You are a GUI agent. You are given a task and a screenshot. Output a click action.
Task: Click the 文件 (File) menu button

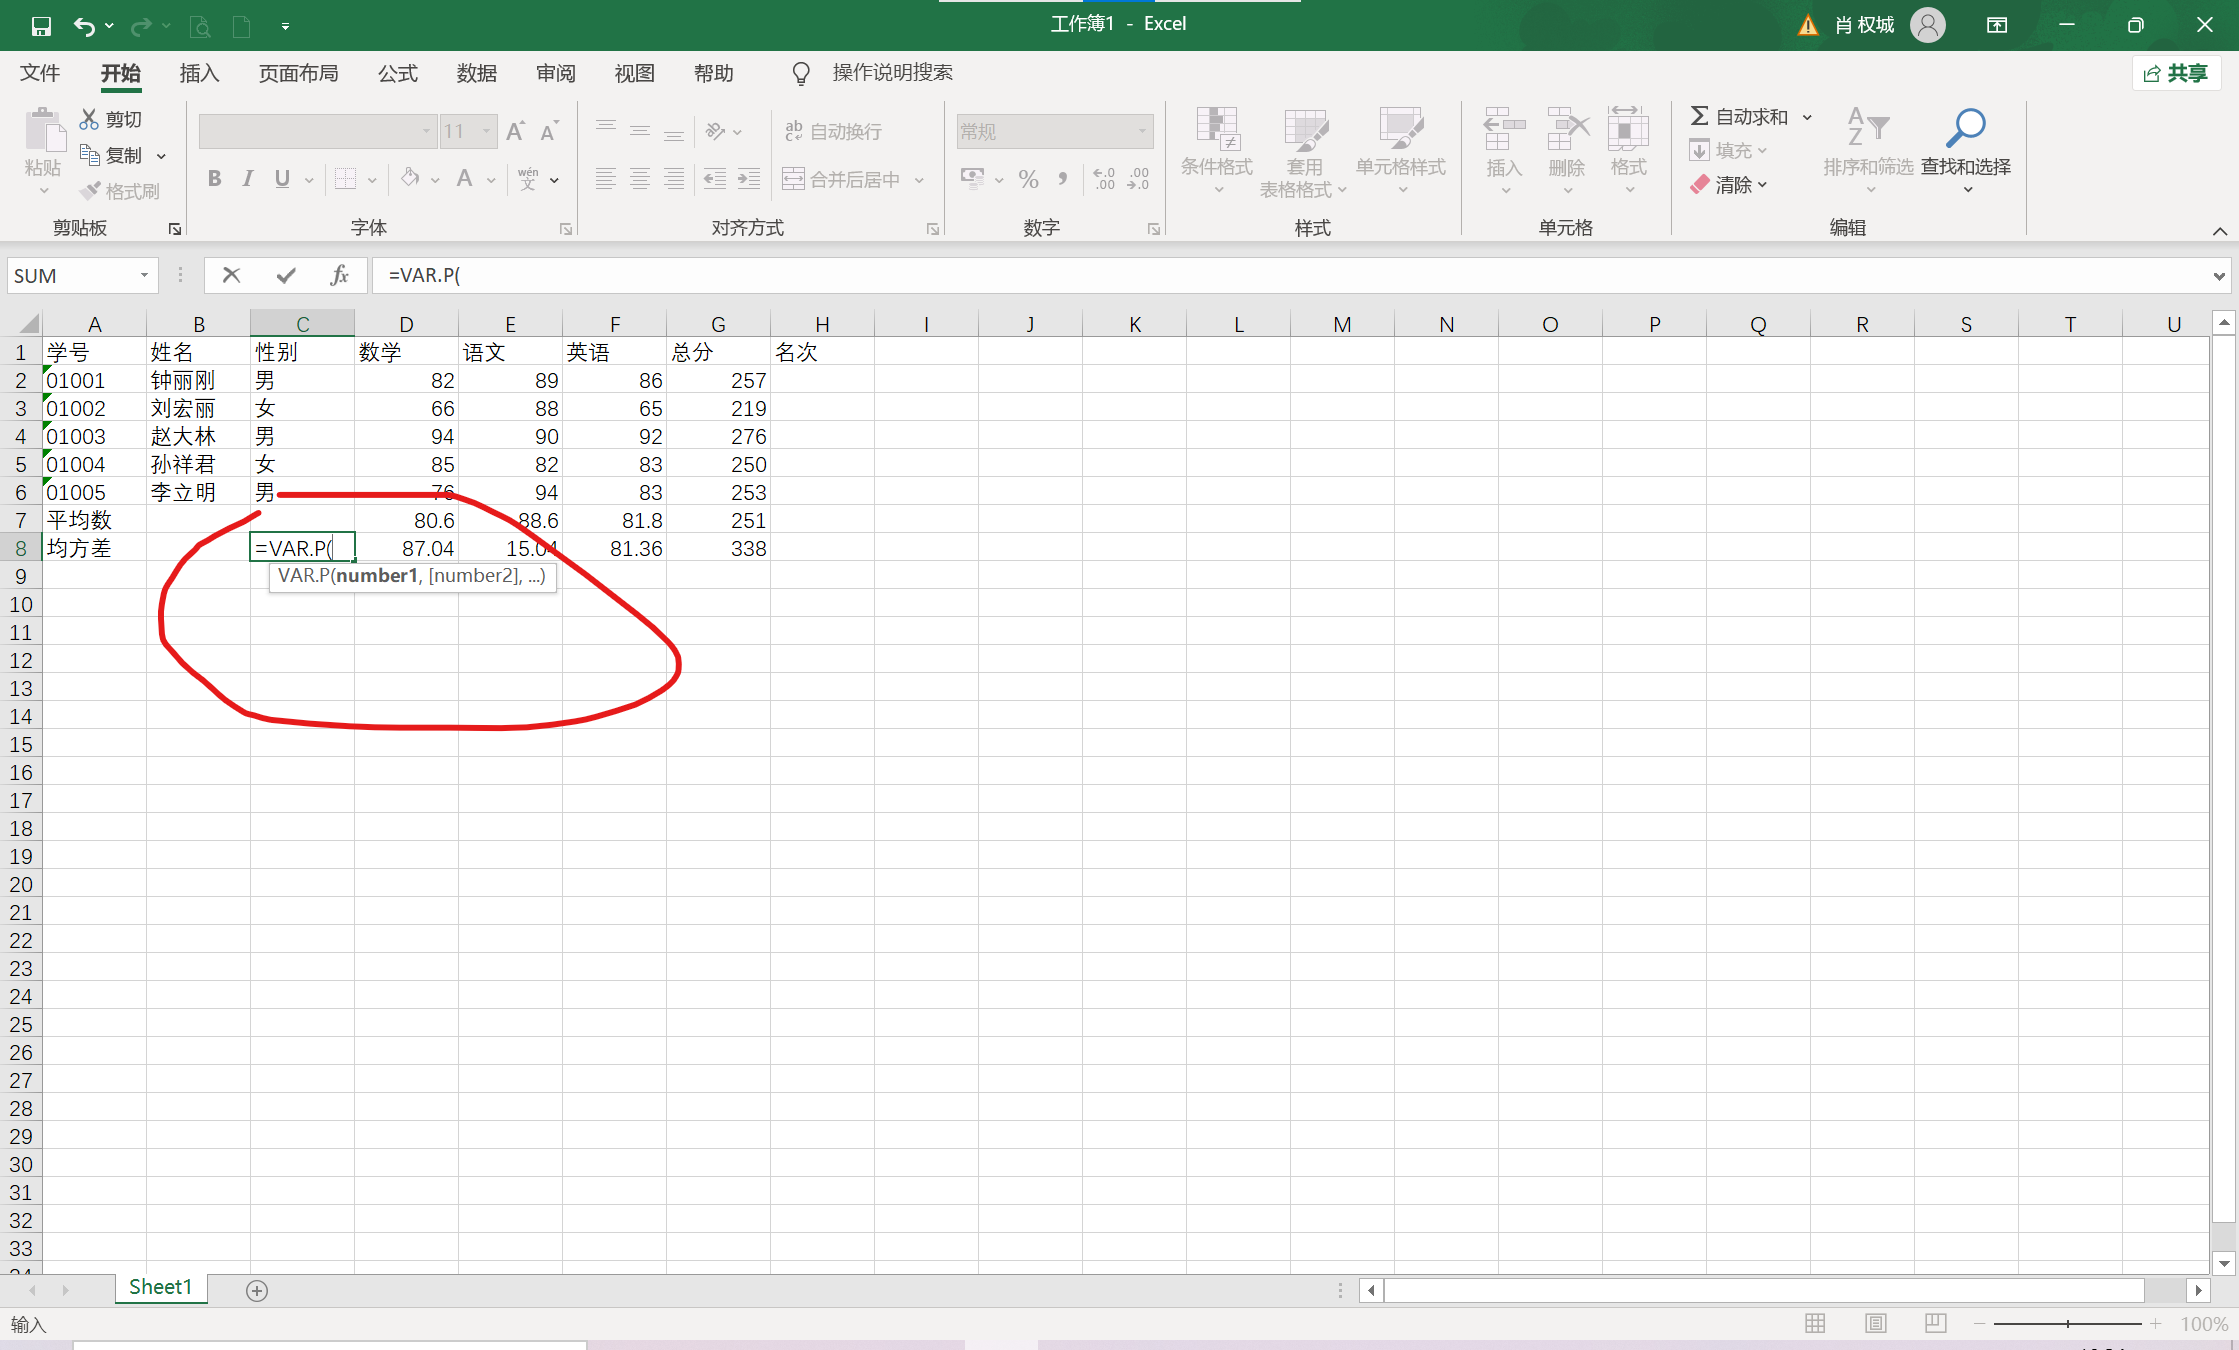pos(40,73)
